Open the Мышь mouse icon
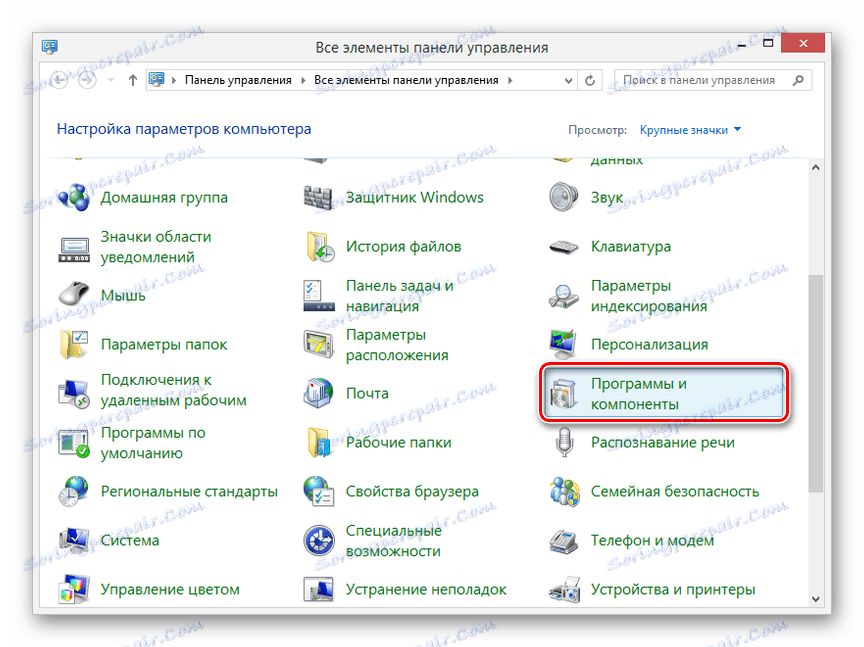 tap(74, 293)
